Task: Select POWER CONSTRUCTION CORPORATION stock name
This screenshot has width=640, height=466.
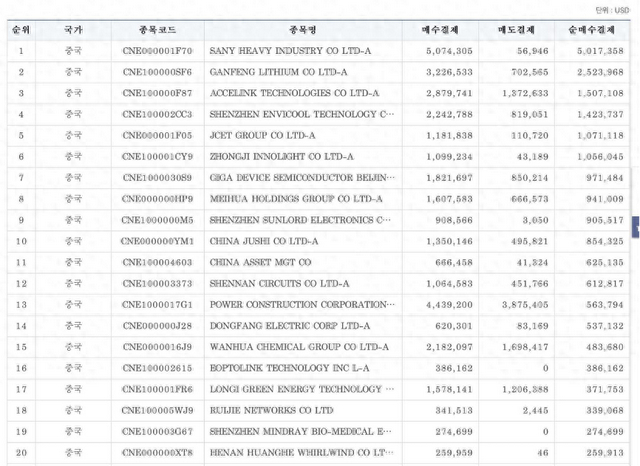Action: pyautogui.click(x=302, y=305)
